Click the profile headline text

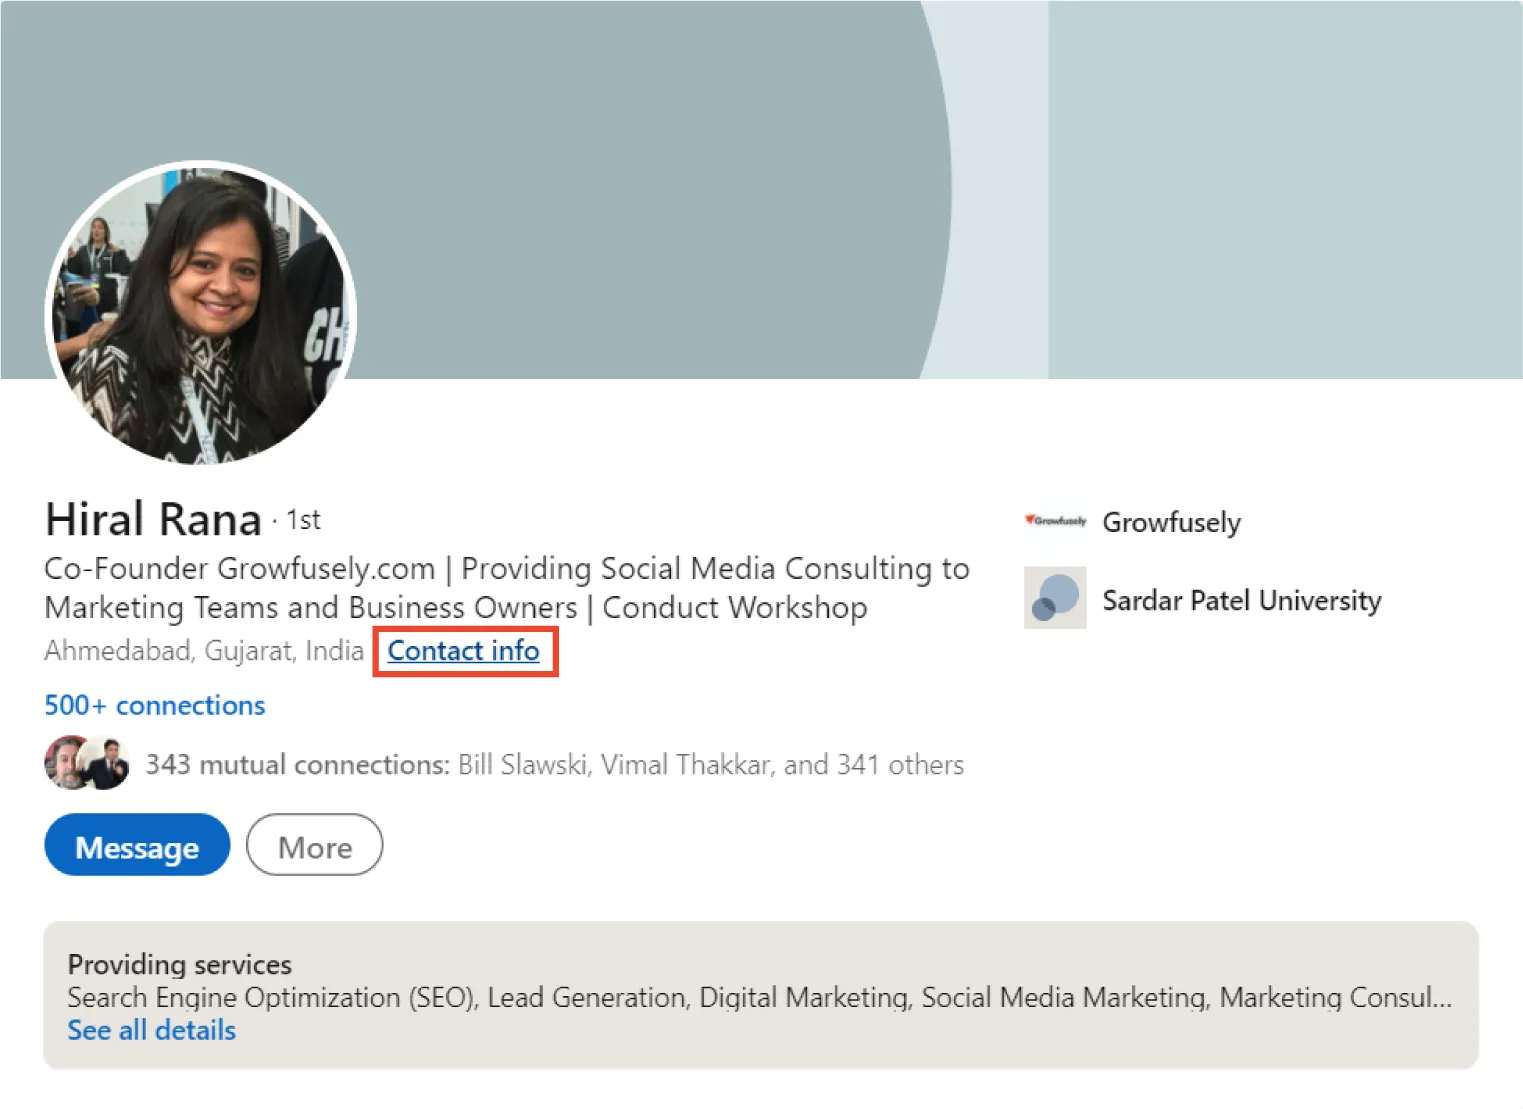pyautogui.click(x=506, y=587)
